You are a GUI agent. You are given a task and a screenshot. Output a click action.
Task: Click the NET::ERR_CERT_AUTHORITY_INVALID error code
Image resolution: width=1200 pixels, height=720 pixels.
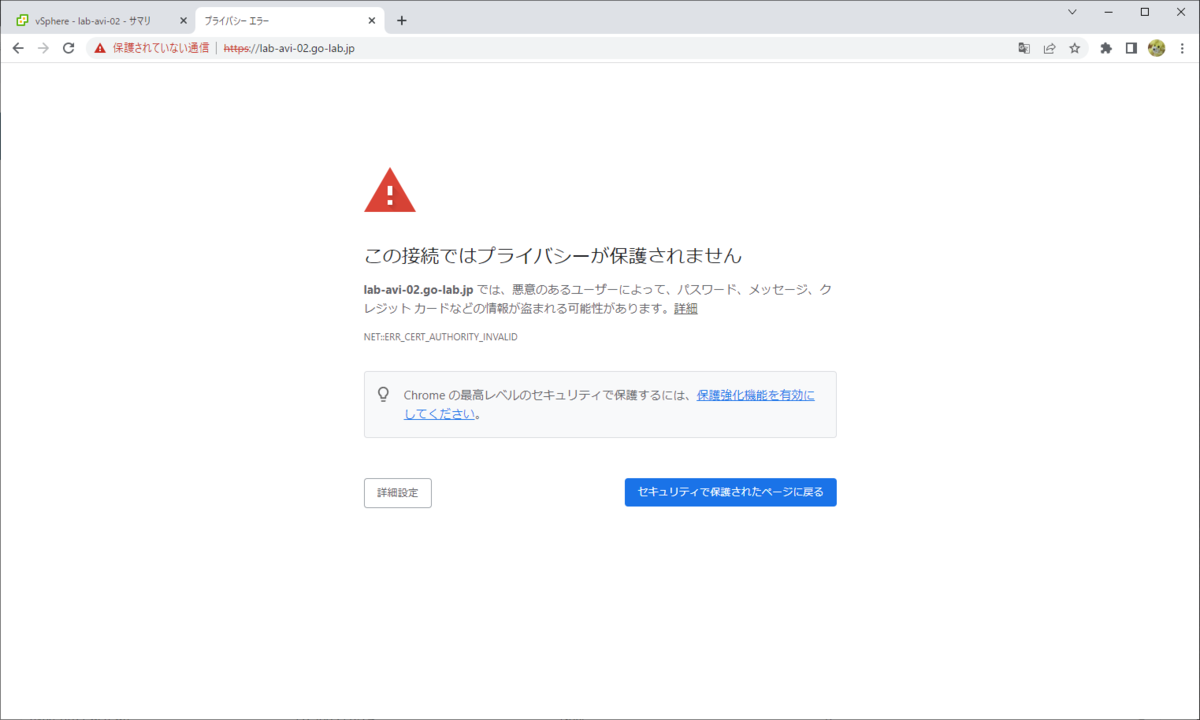pos(441,337)
